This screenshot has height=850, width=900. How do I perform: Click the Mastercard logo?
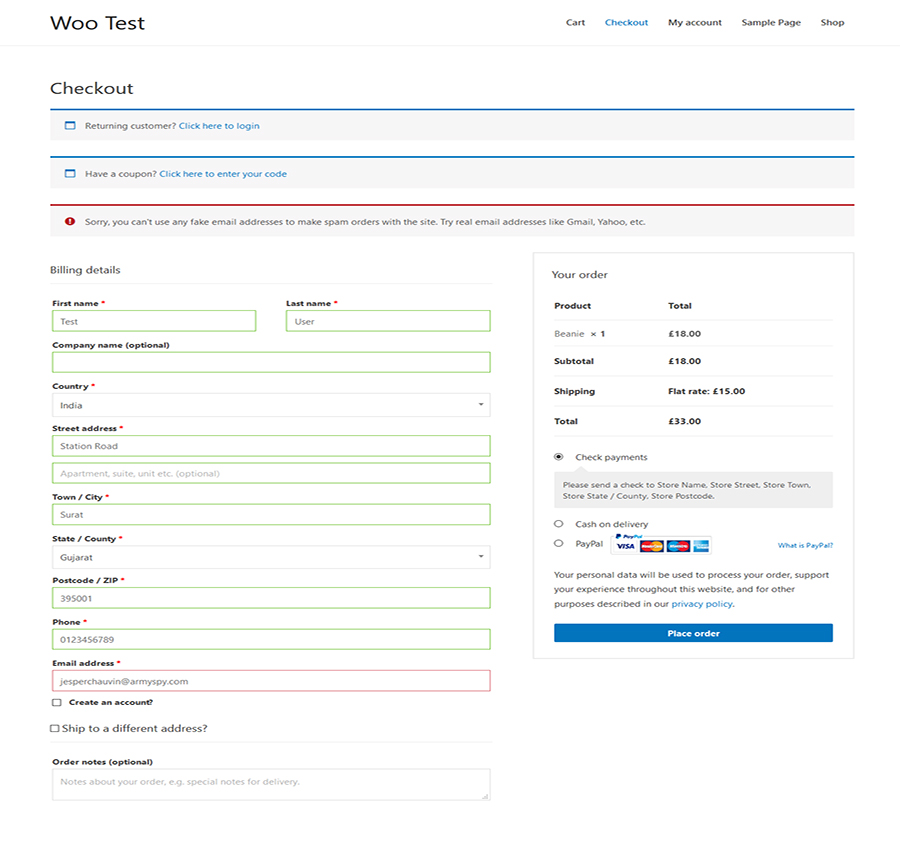tap(651, 546)
